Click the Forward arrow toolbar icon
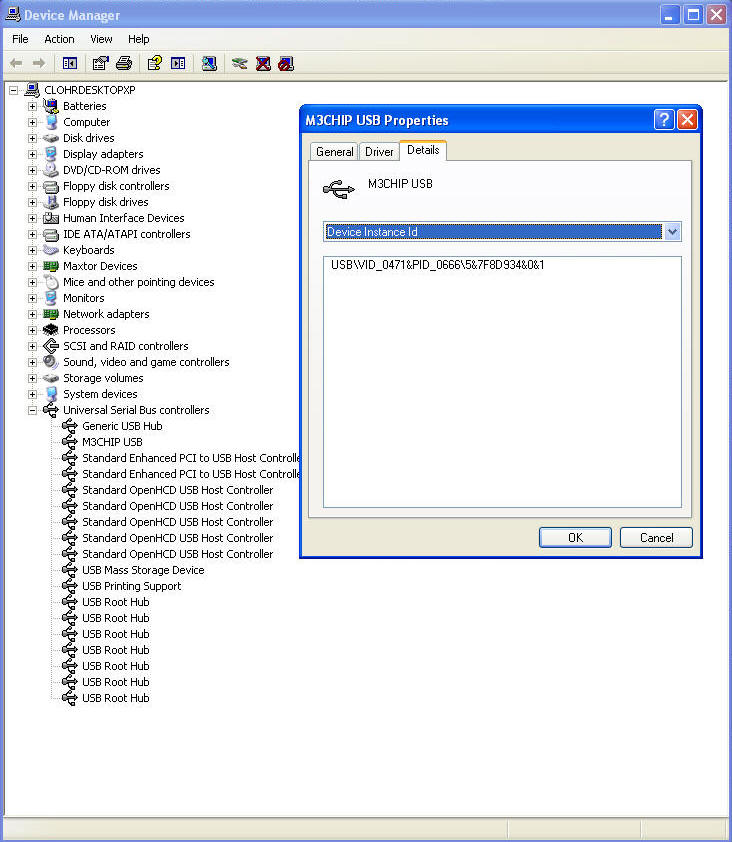 tap(39, 63)
